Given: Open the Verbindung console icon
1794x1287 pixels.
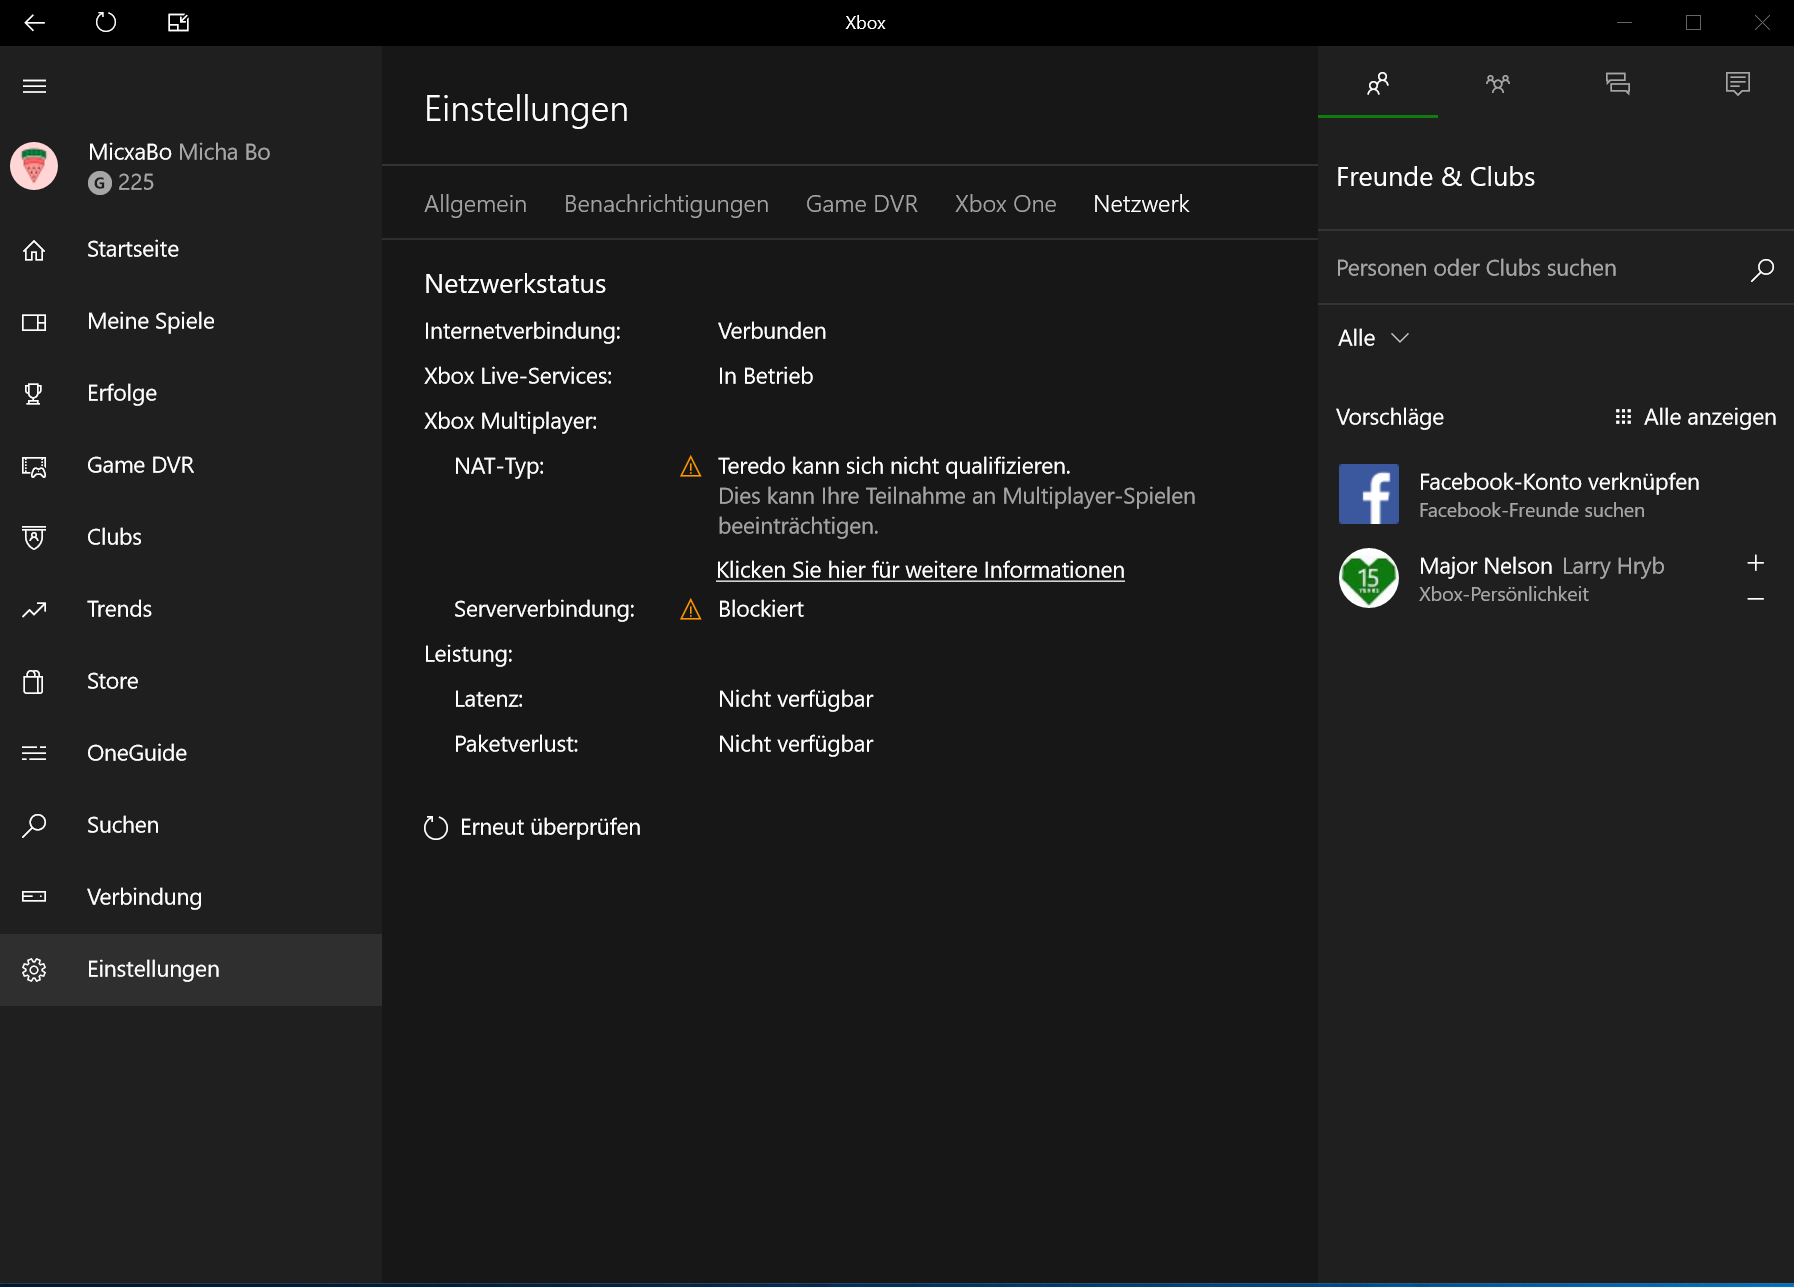Looking at the screenshot, I should click(x=34, y=897).
